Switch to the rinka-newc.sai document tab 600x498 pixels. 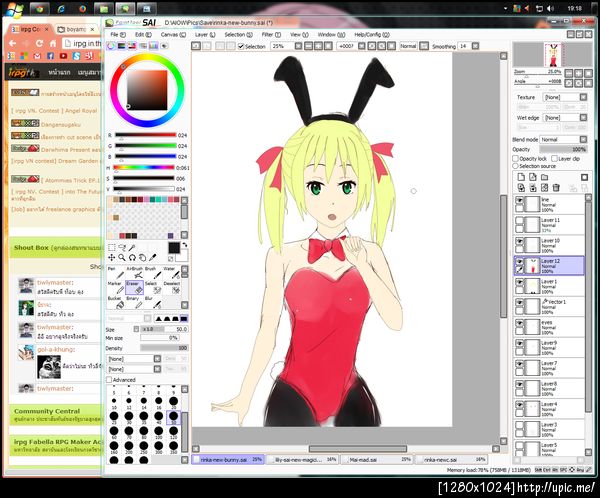[x=452, y=459]
